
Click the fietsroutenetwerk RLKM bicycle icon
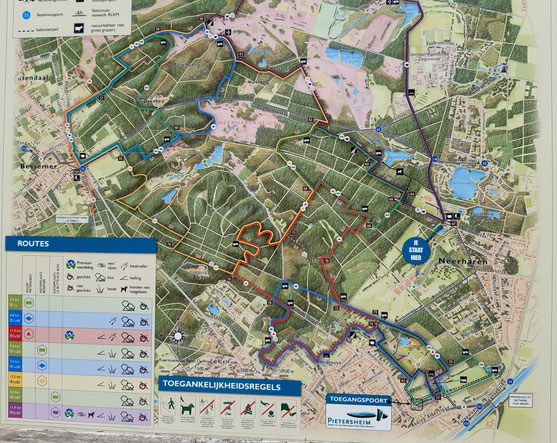(79, 13)
